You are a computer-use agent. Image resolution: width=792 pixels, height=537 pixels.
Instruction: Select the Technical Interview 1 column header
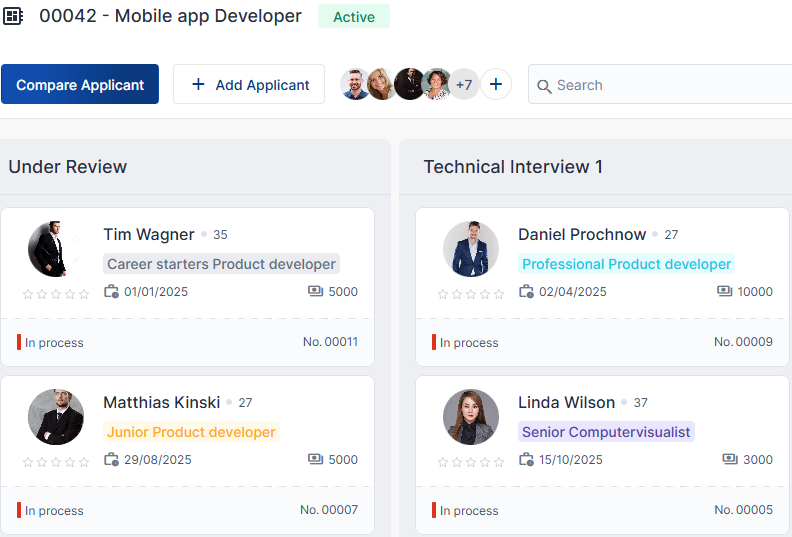coord(513,167)
